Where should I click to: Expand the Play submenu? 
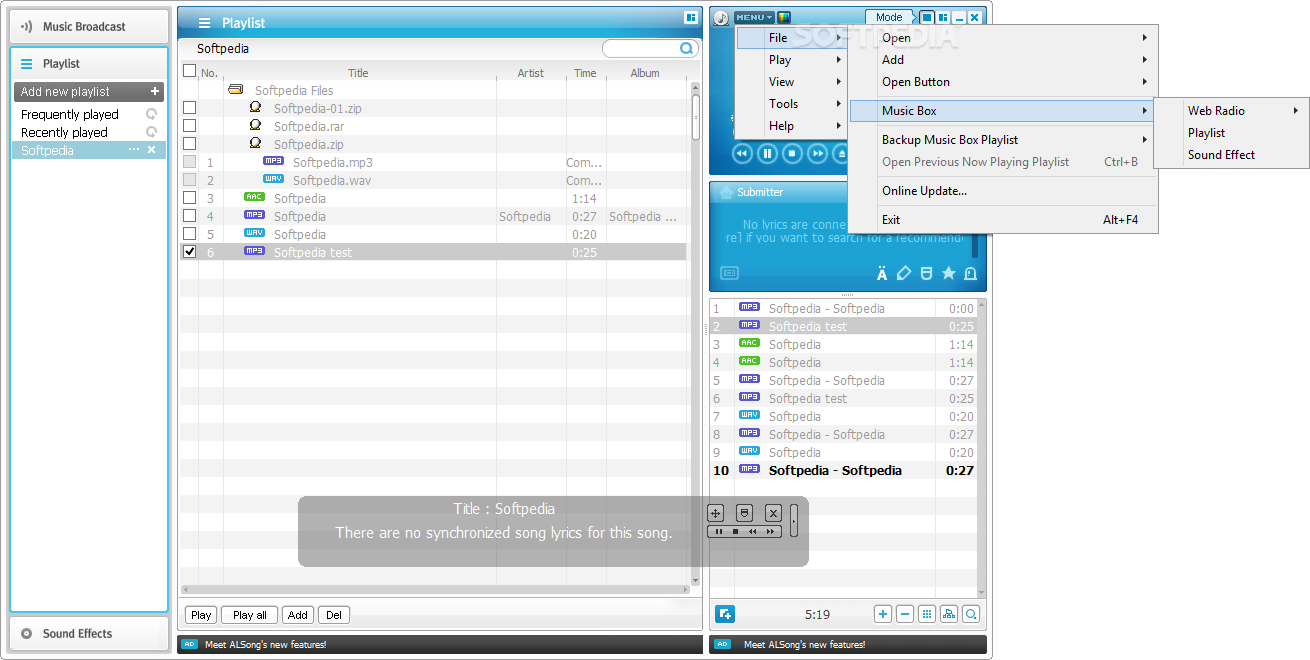click(x=792, y=60)
